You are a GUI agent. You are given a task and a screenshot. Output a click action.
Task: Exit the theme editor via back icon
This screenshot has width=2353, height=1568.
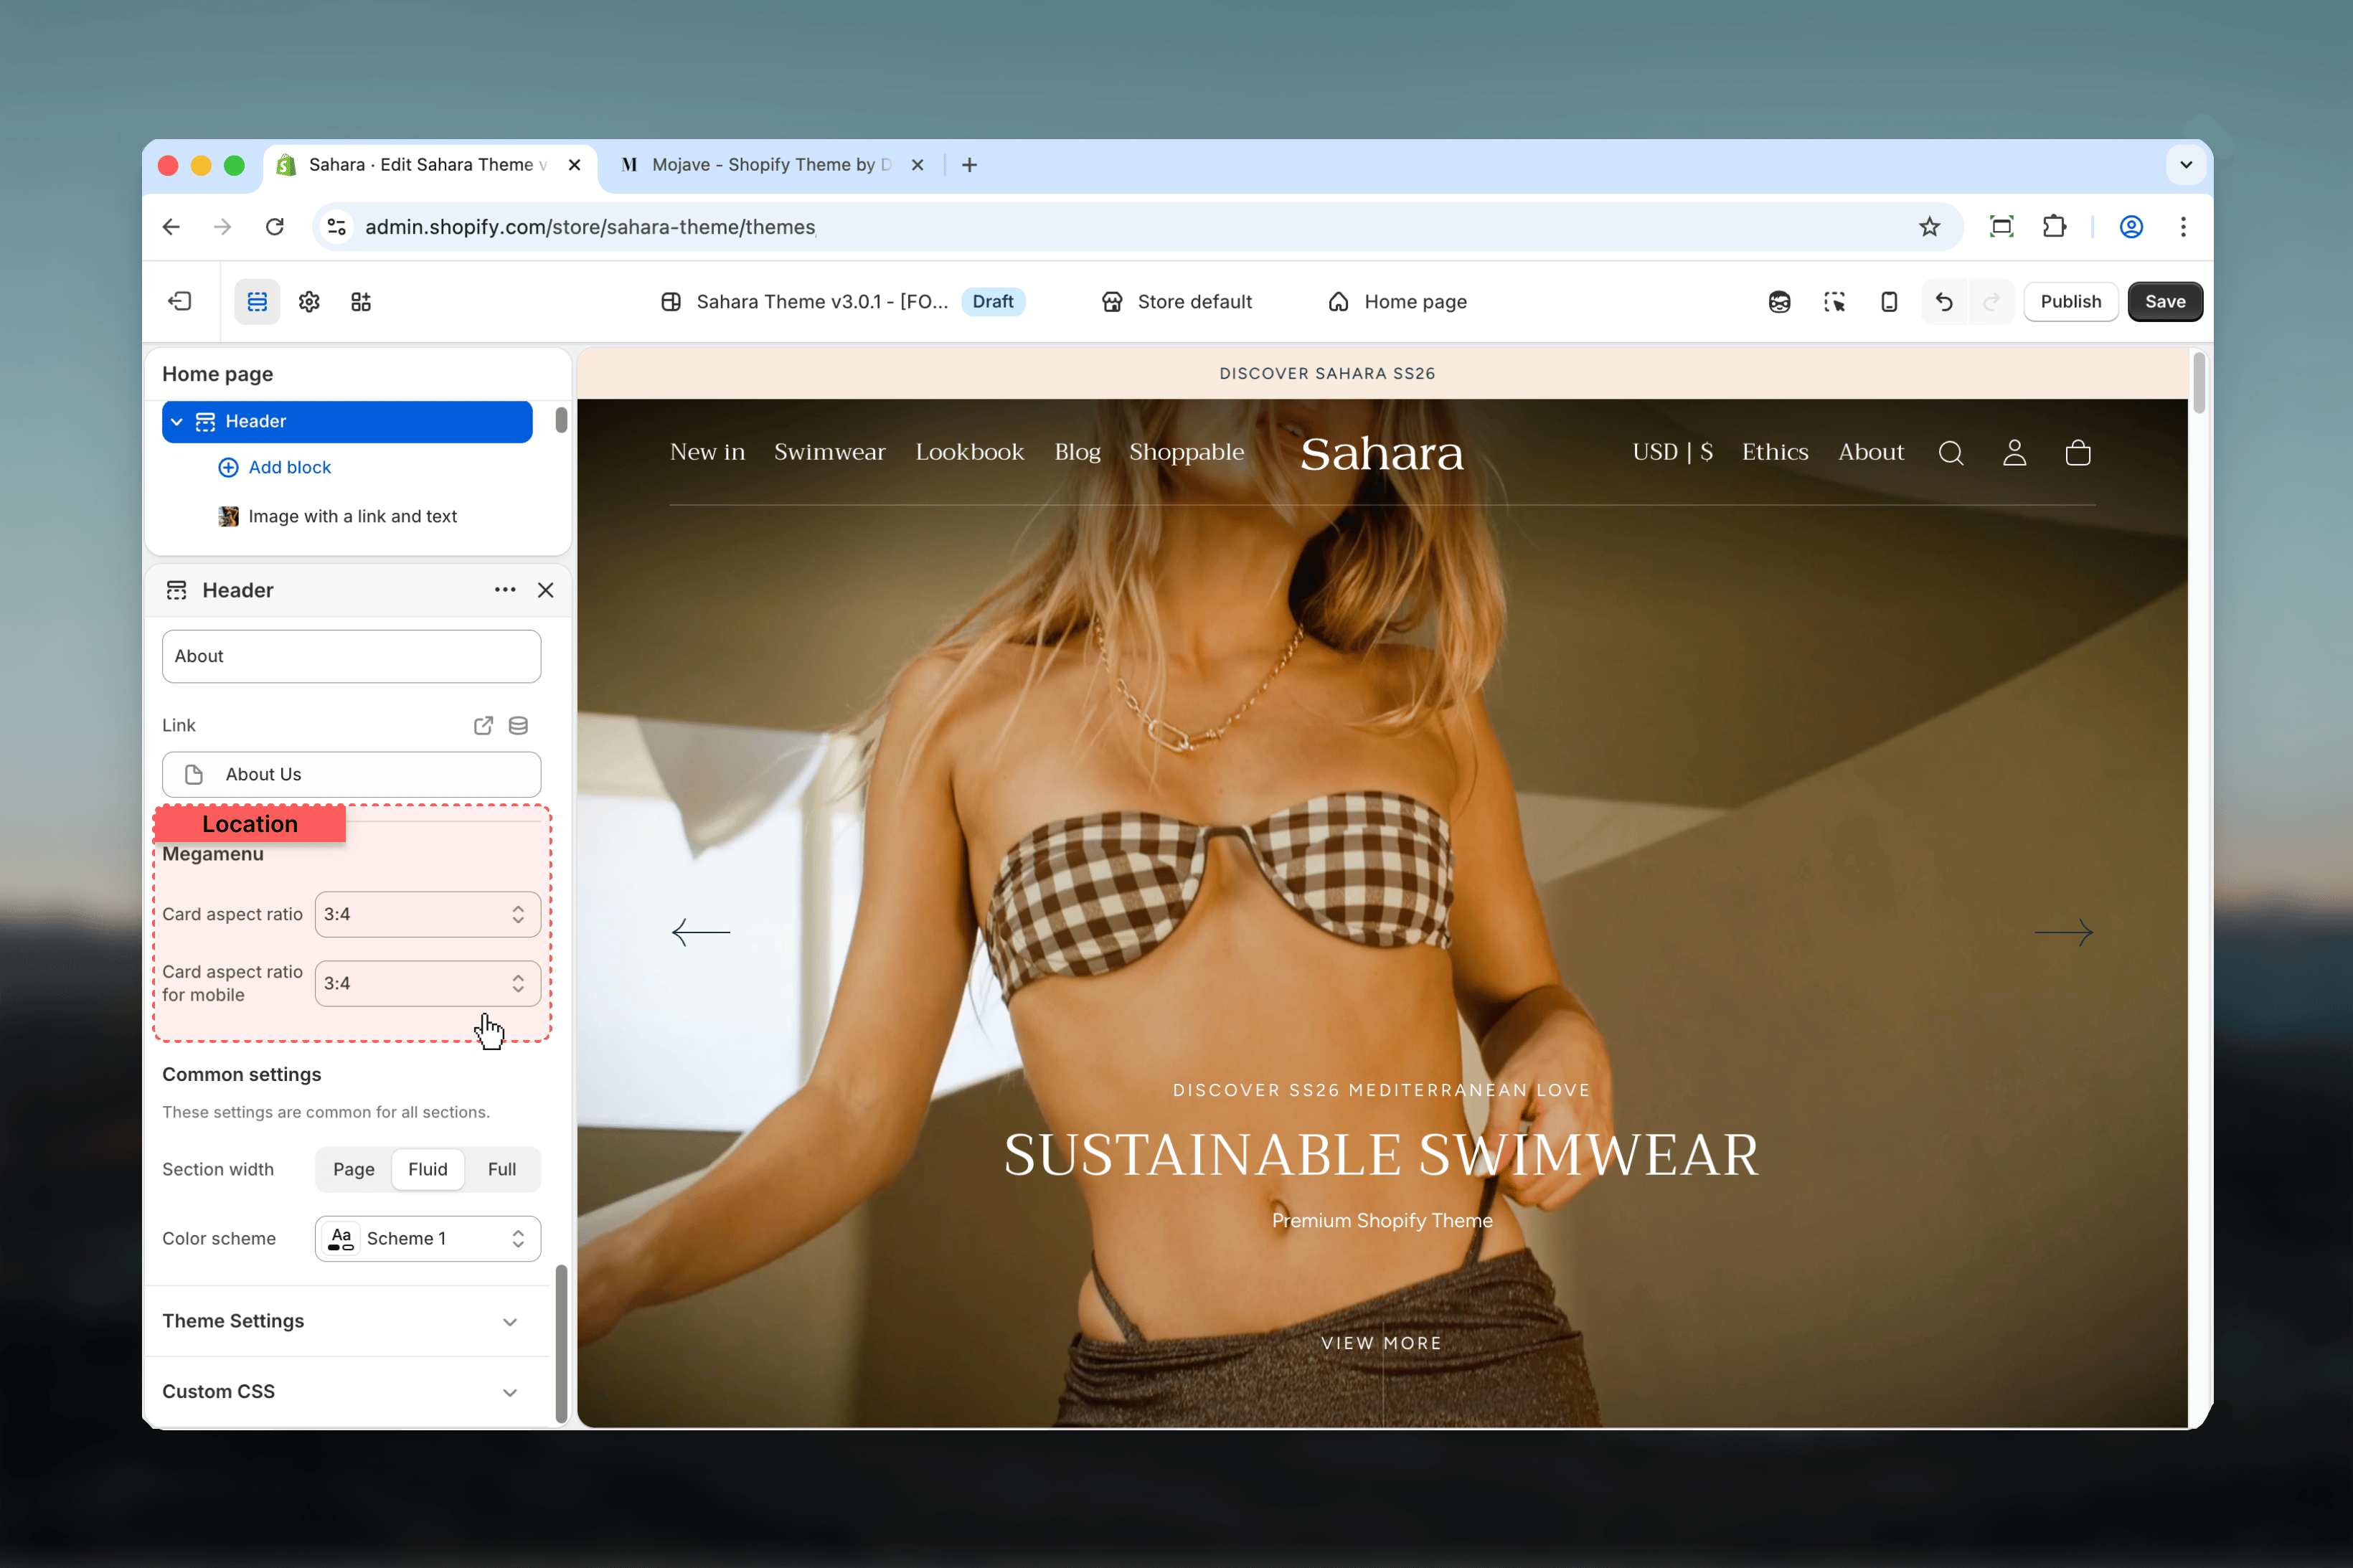coord(180,301)
